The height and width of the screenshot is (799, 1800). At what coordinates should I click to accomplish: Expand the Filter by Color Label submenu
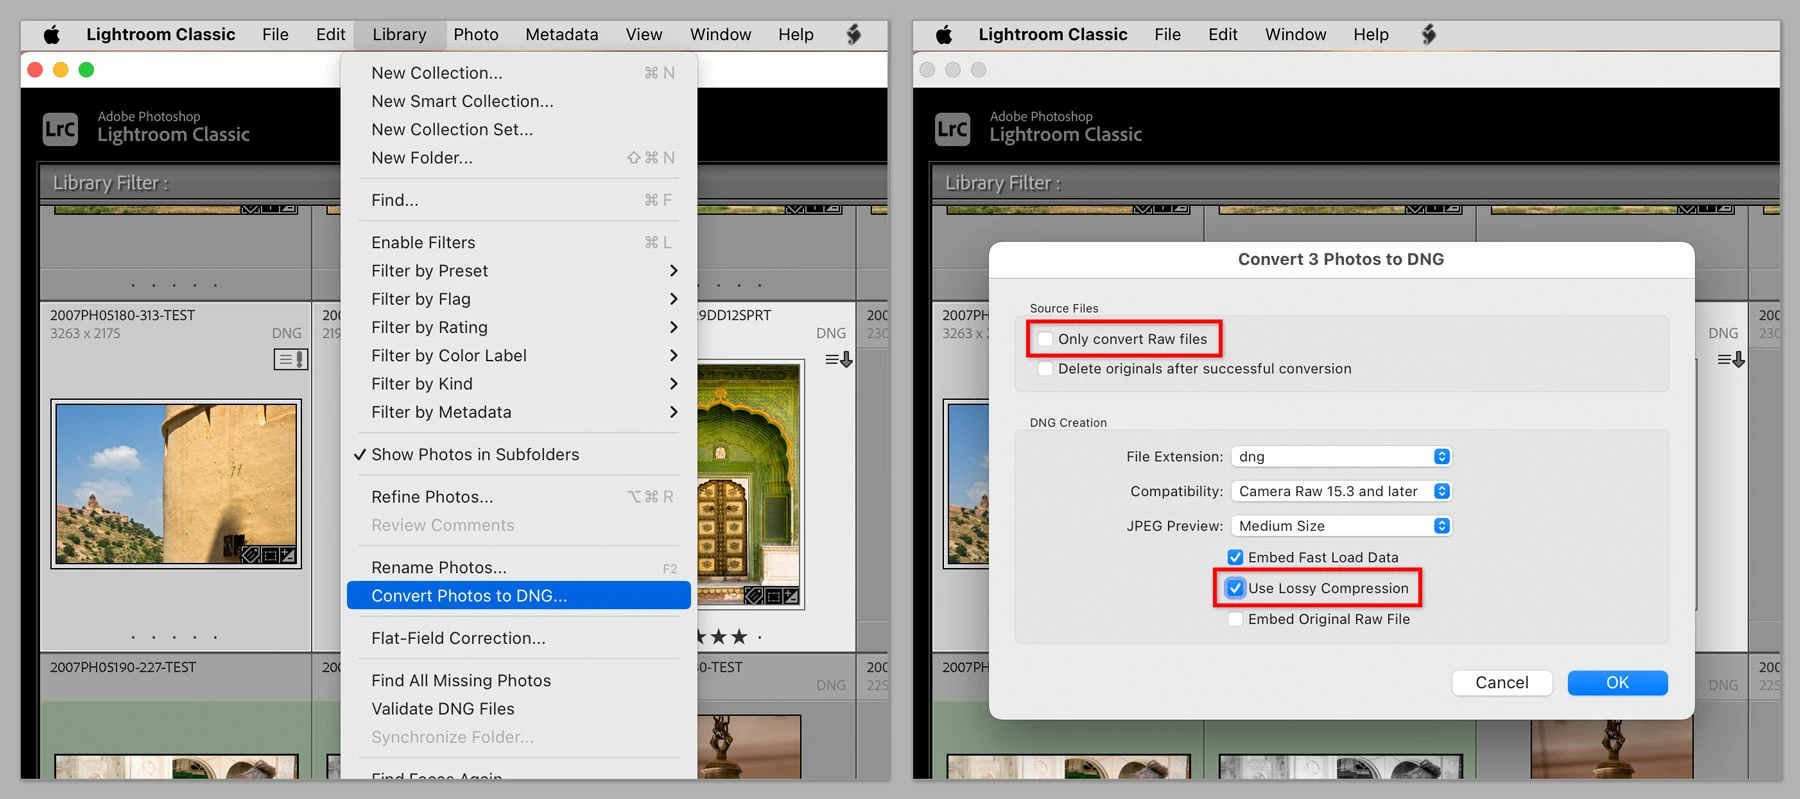(x=518, y=356)
